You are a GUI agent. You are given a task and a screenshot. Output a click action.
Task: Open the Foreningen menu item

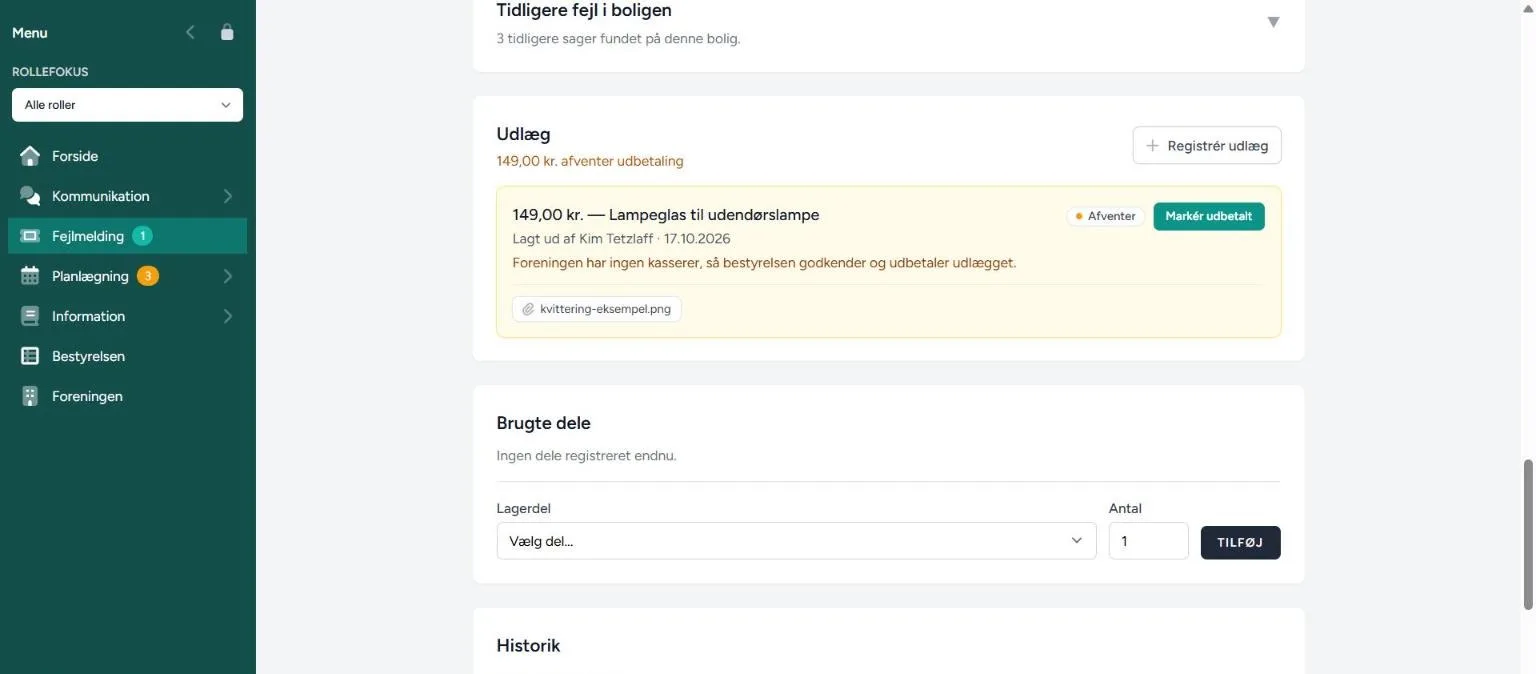(127, 396)
